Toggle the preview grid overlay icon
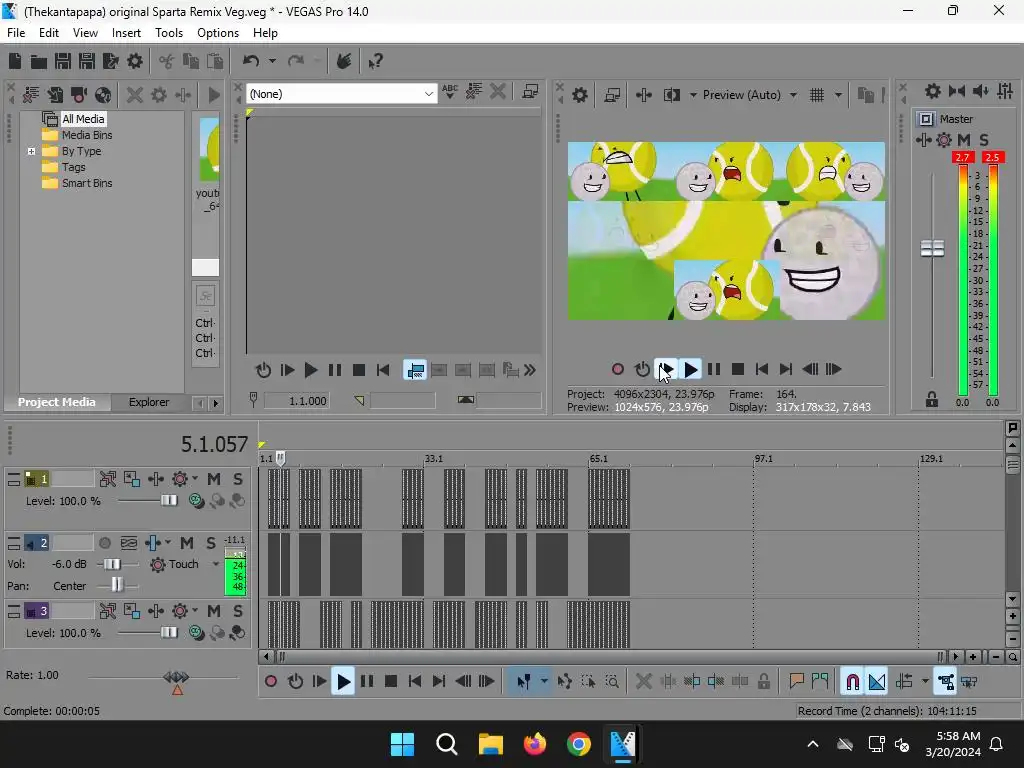The height and width of the screenshot is (768, 1024). tap(817, 95)
